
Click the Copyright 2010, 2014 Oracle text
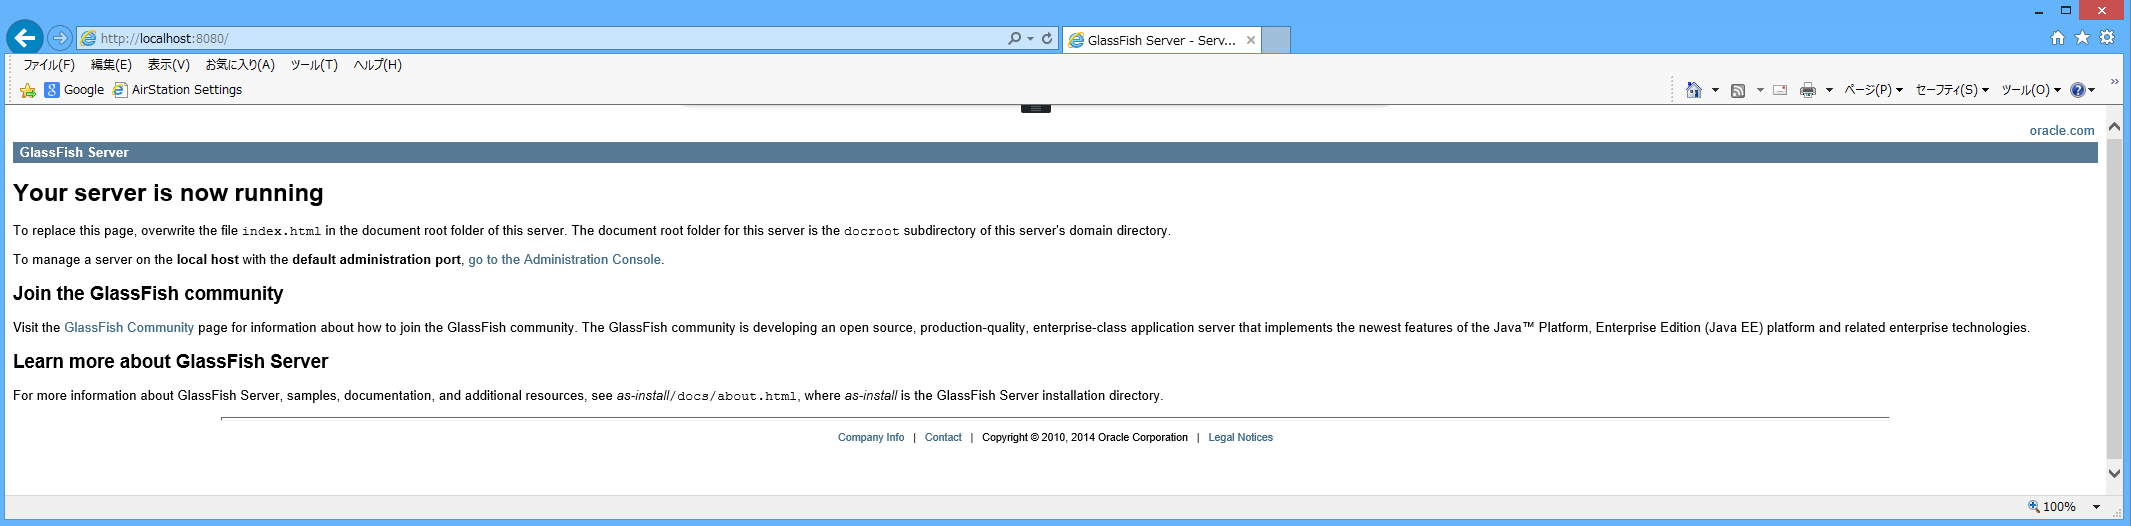tap(1085, 437)
